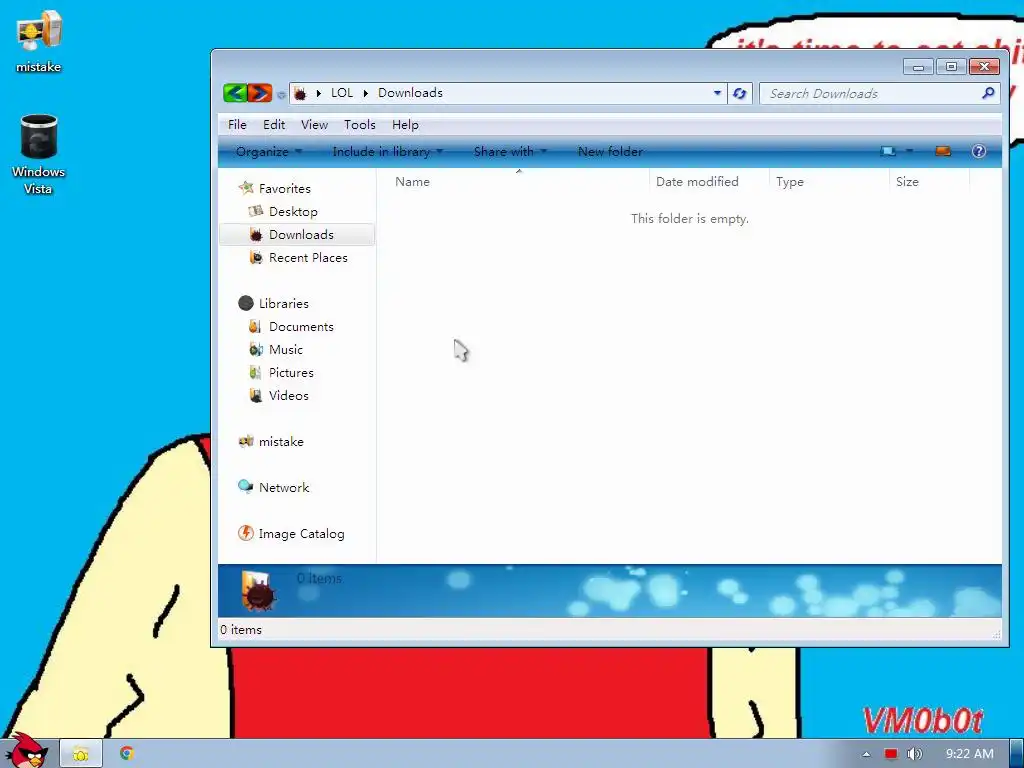Select the LOL breadcrumb in the address bar

(342, 93)
